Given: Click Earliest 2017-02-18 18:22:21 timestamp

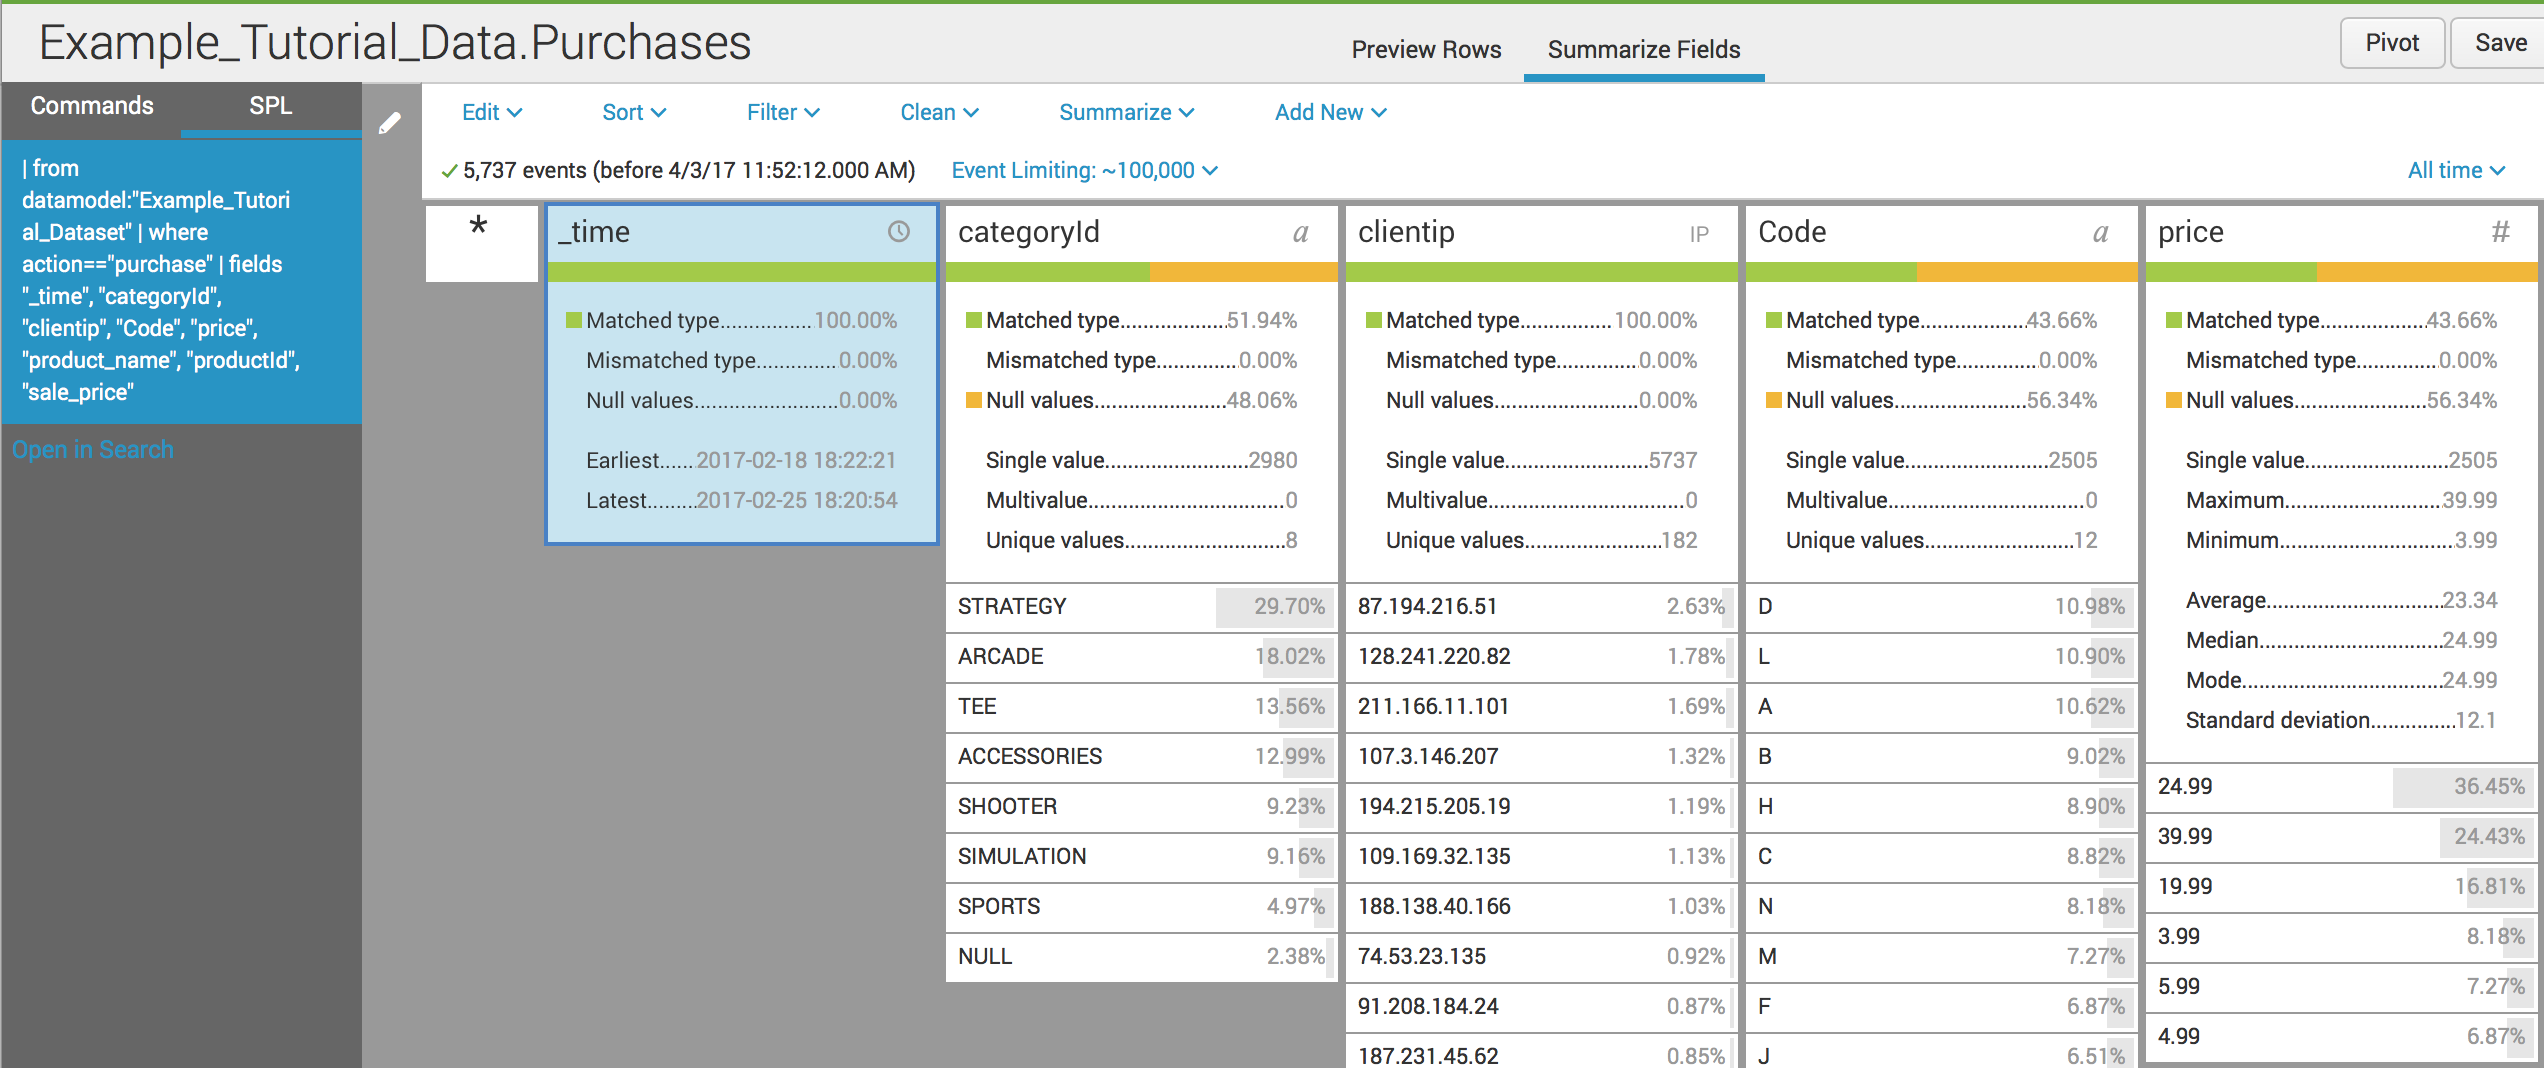Looking at the screenshot, I should pos(741,461).
